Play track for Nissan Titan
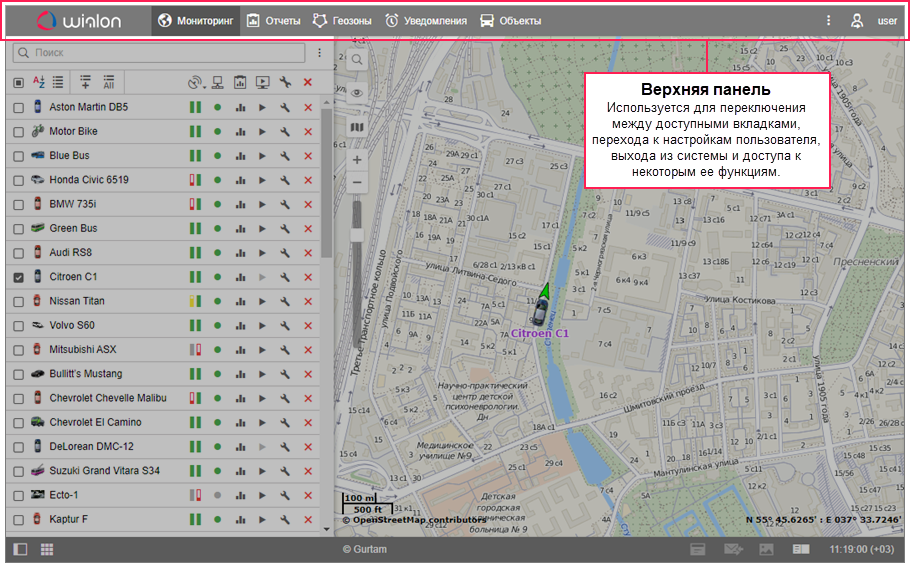The width and height of the screenshot is (910, 563). tap(262, 302)
